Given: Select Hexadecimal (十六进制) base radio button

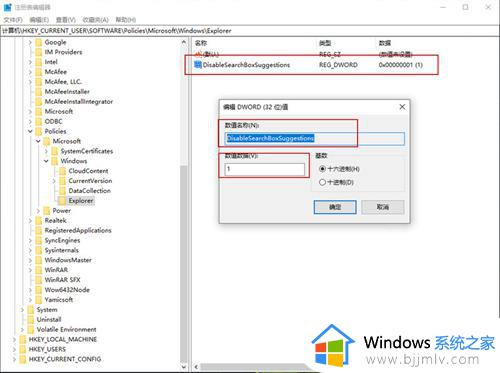Looking at the screenshot, I should click(322, 169).
